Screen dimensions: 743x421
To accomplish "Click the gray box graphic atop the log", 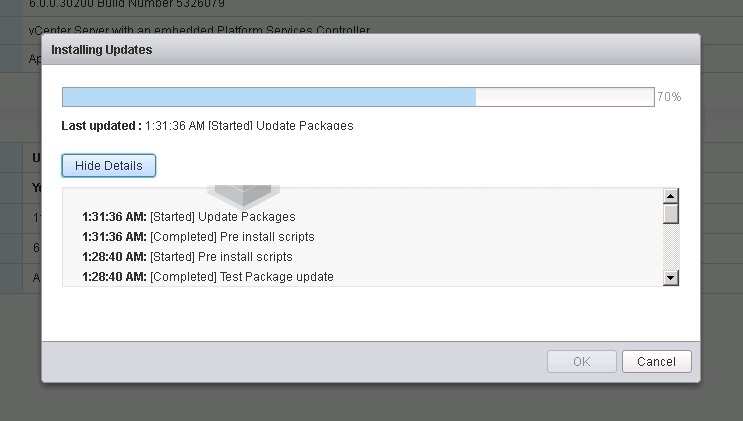I will pyautogui.click(x=243, y=196).
